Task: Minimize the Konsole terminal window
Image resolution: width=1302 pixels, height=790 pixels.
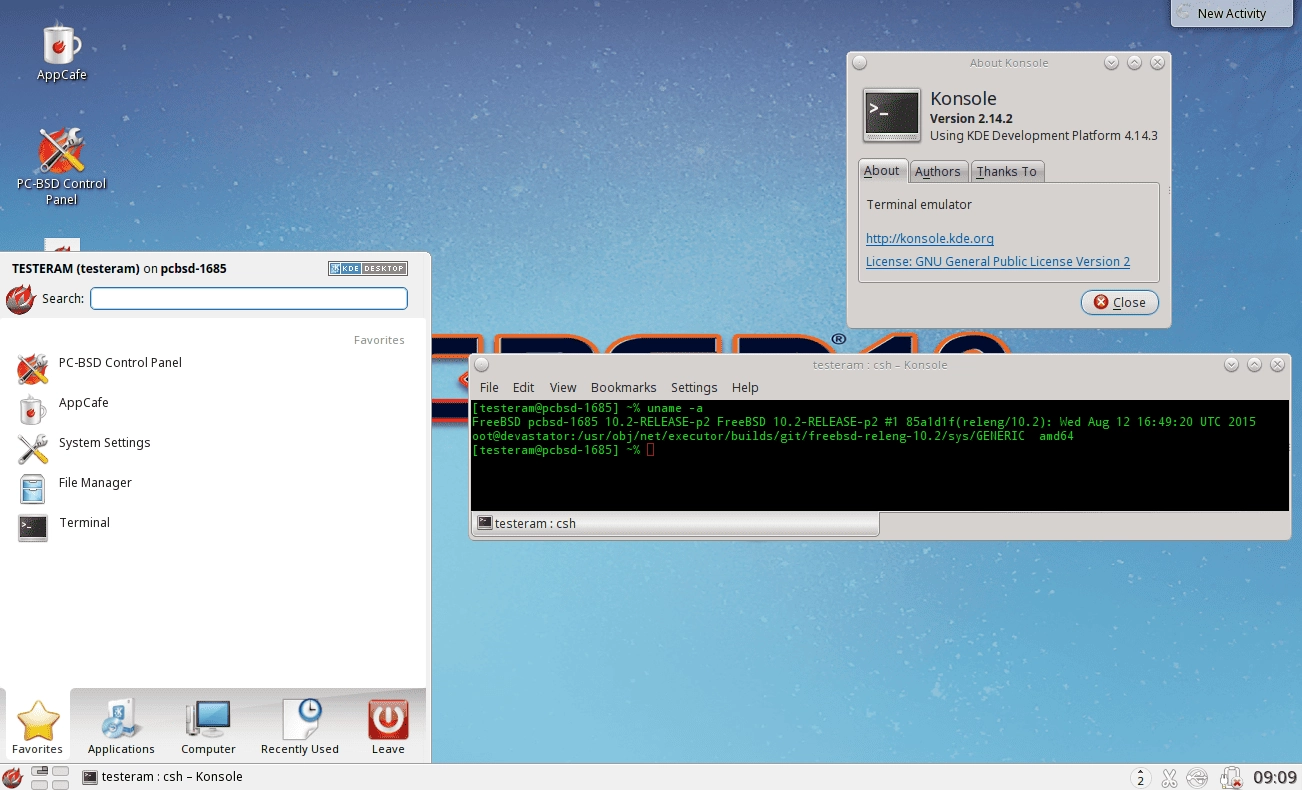Action: 1231,365
